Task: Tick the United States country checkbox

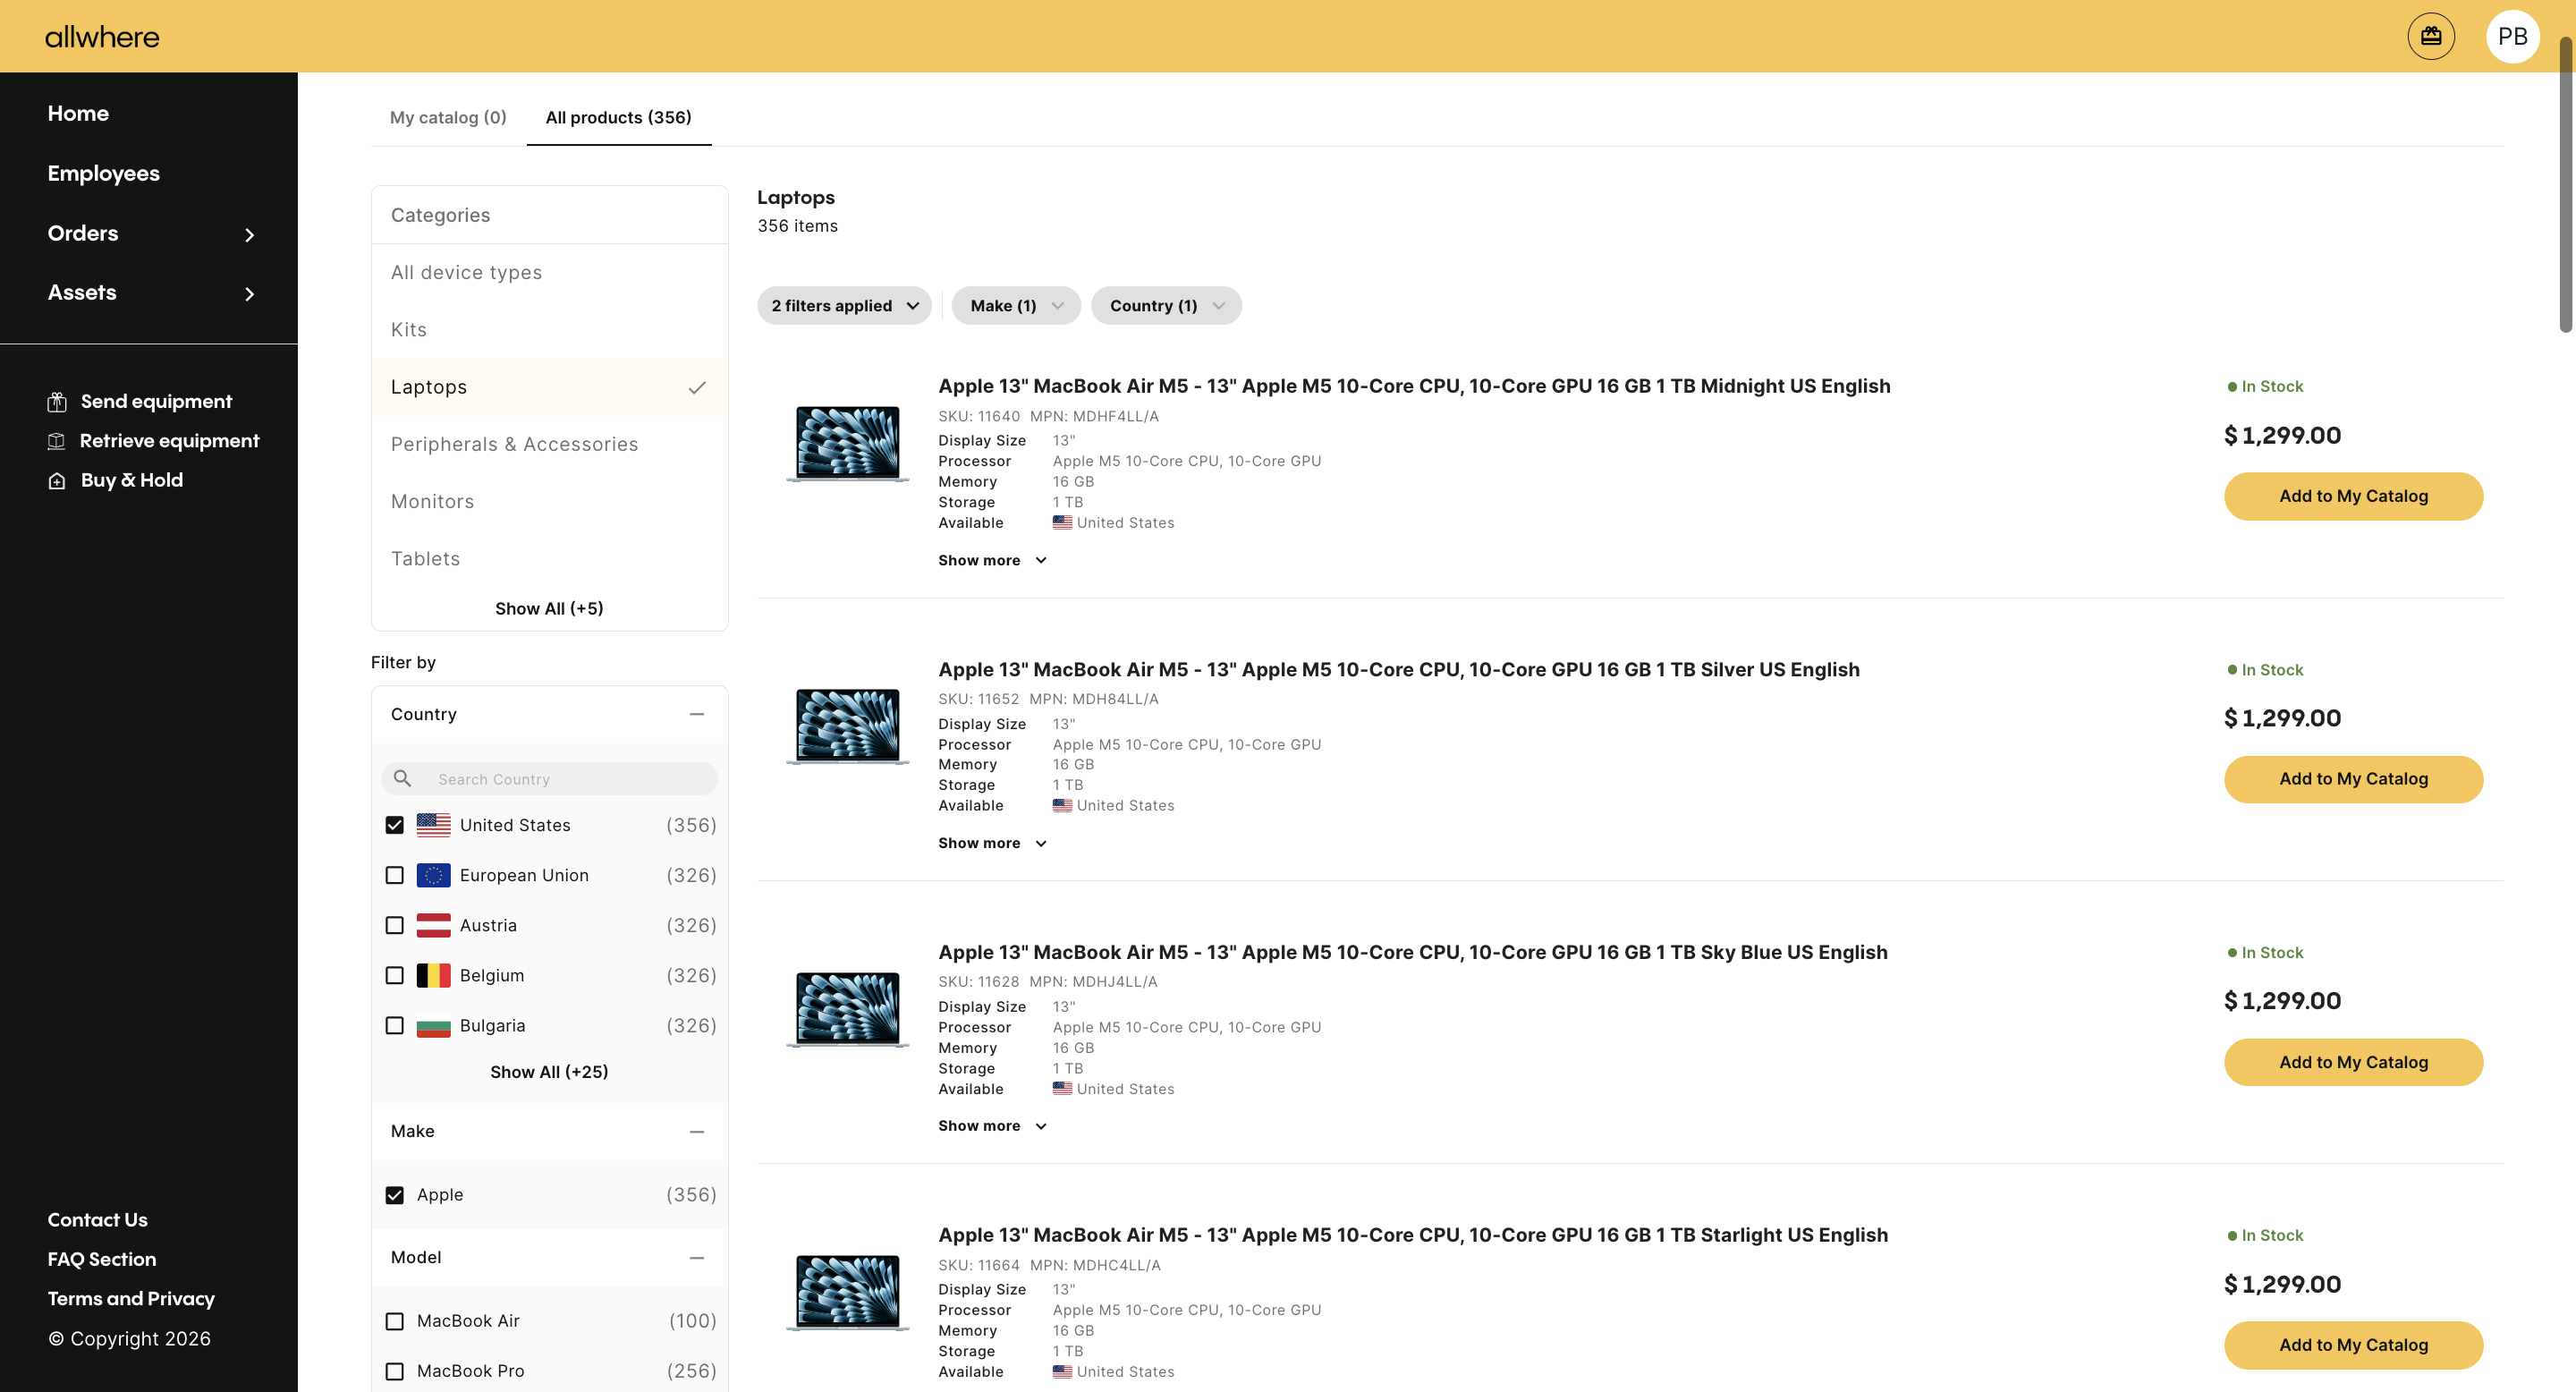Action: coord(395,825)
